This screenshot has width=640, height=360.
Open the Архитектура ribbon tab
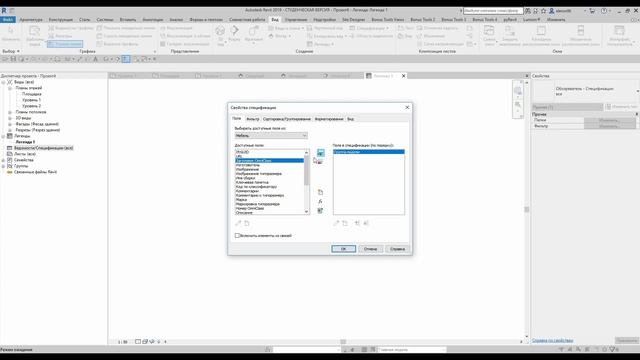(x=31, y=20)
